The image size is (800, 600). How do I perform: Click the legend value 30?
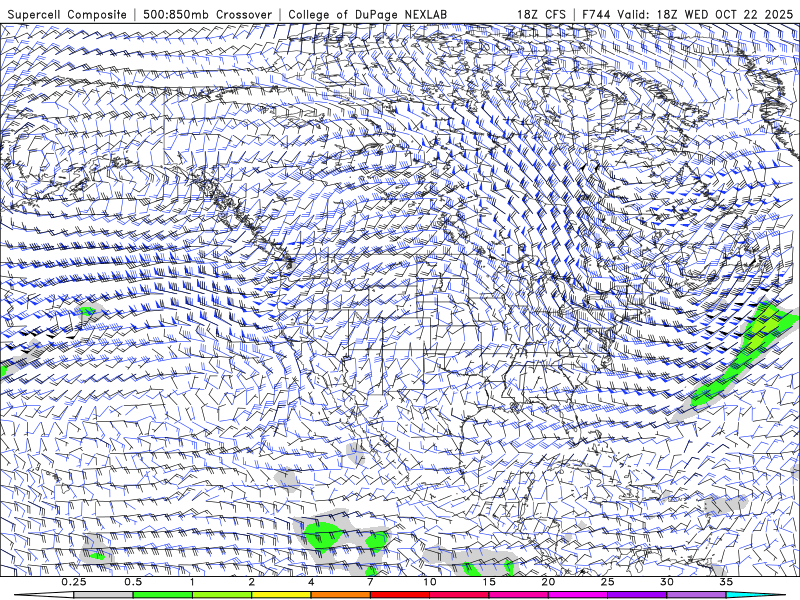coord(667,582)
